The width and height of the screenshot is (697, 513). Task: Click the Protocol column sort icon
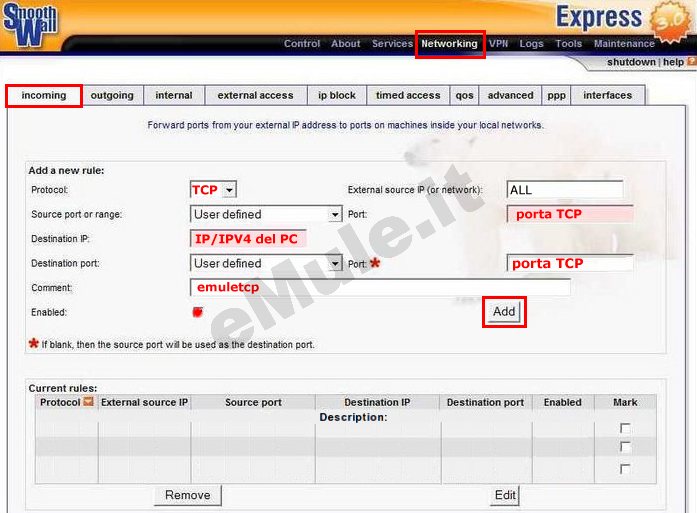[88, 402]
